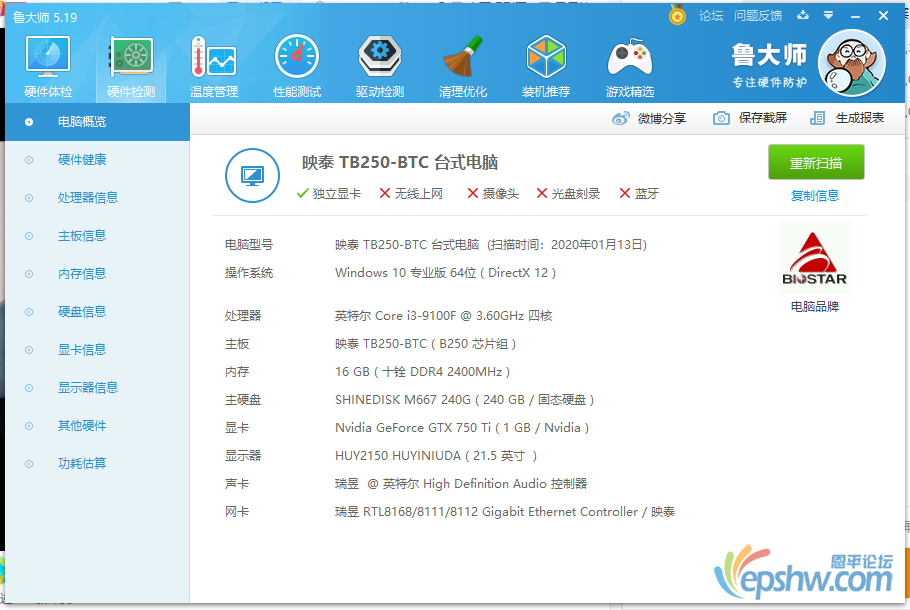Click the 扫描时间 2020年01月13日 text

click(567, 245)
